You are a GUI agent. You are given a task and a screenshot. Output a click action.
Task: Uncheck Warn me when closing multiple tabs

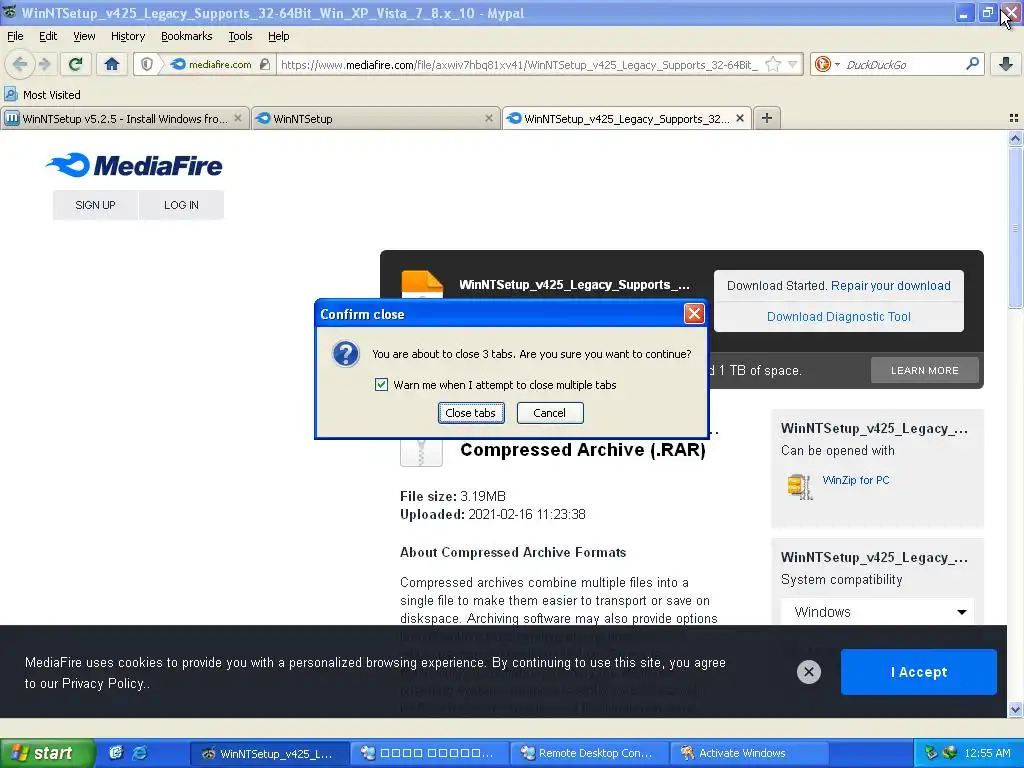pos(381,385)
